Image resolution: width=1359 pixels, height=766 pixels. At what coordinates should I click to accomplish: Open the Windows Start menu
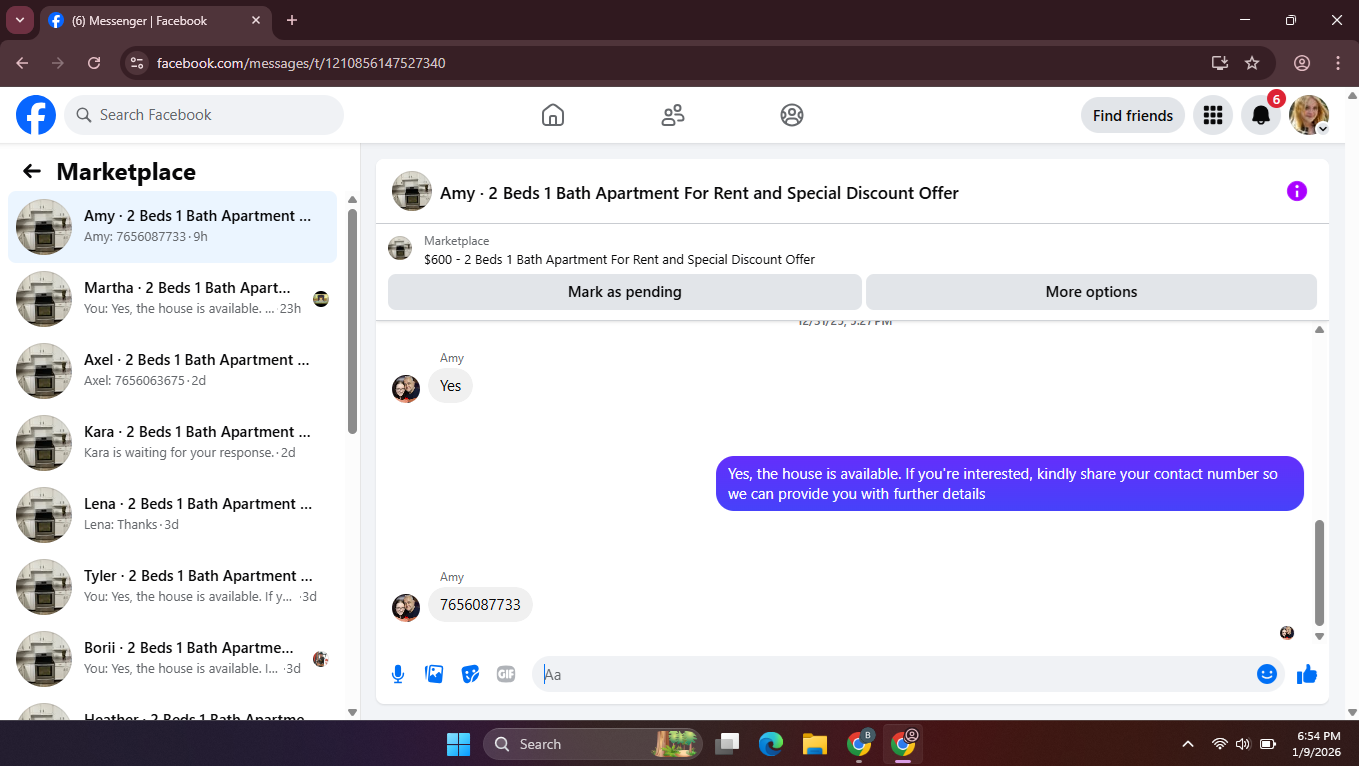[x=458, y=744]
